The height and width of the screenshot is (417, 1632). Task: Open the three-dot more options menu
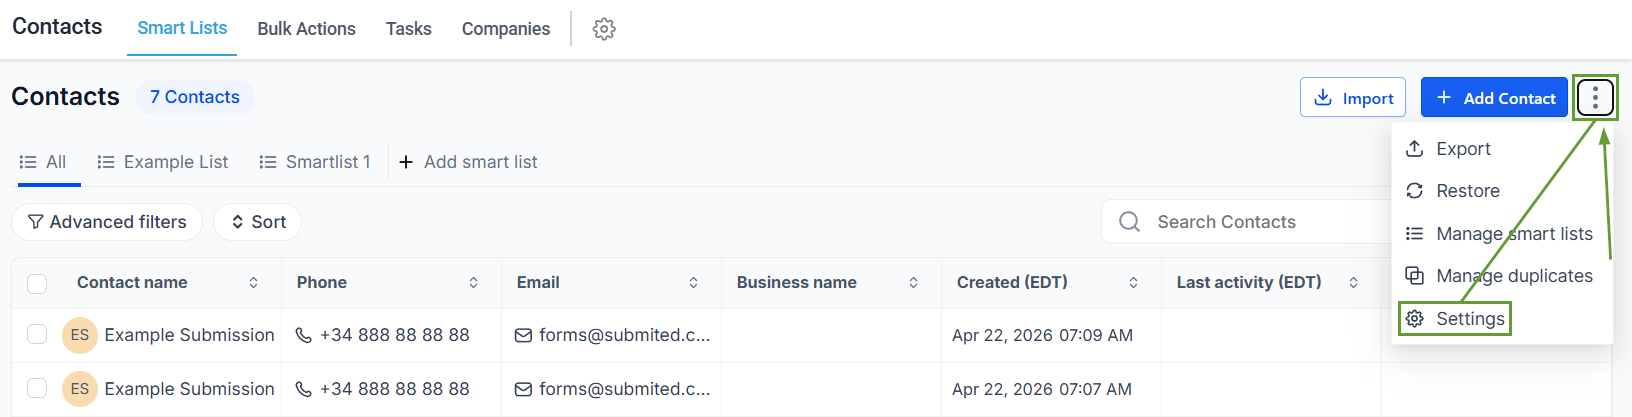click(x=1595, y=98)
